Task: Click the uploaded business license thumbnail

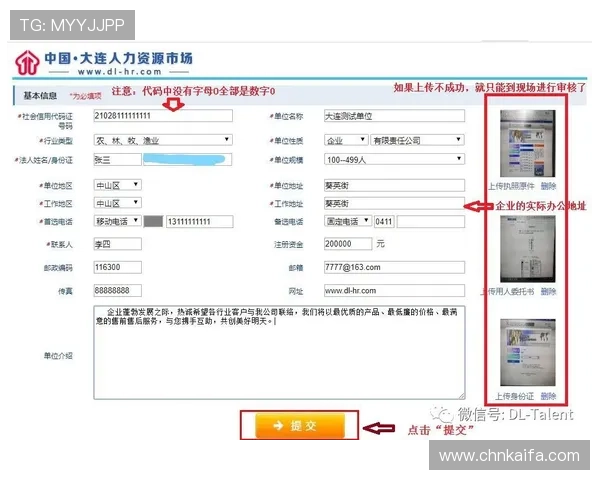Action: 527,144
